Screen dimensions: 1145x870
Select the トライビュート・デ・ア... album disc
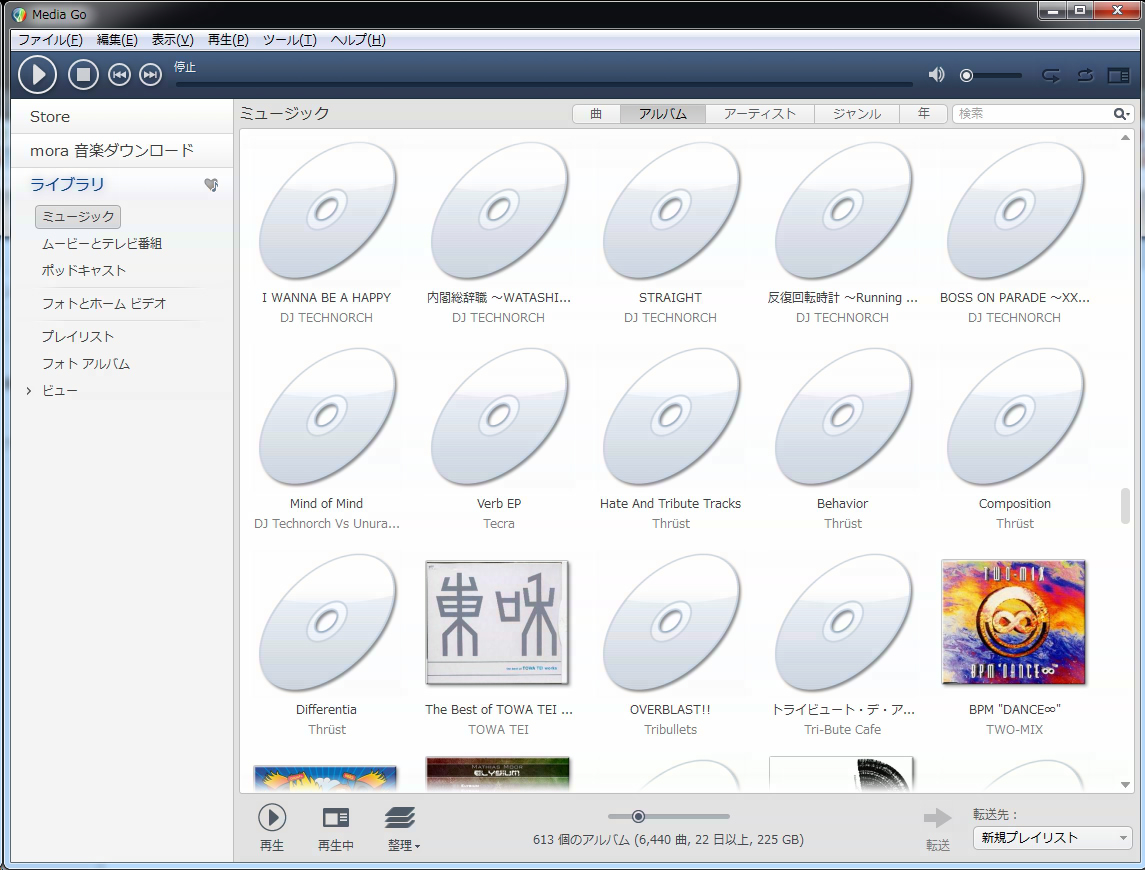tap(843, 622)
